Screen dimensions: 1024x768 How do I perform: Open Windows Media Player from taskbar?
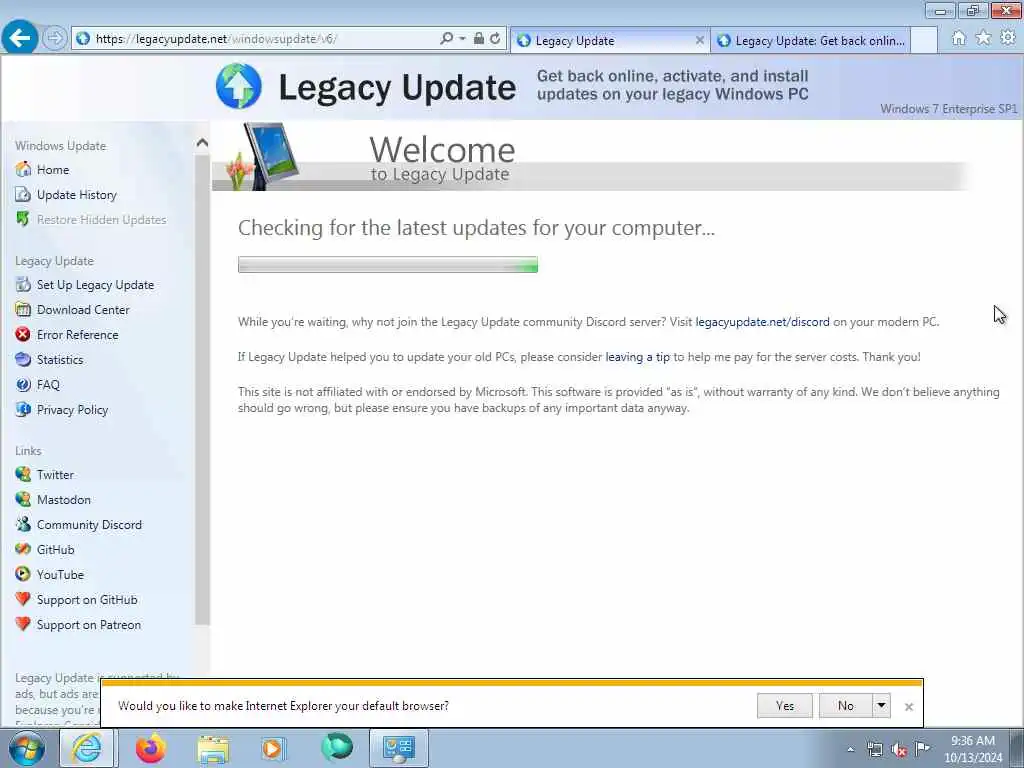[274, 748]
